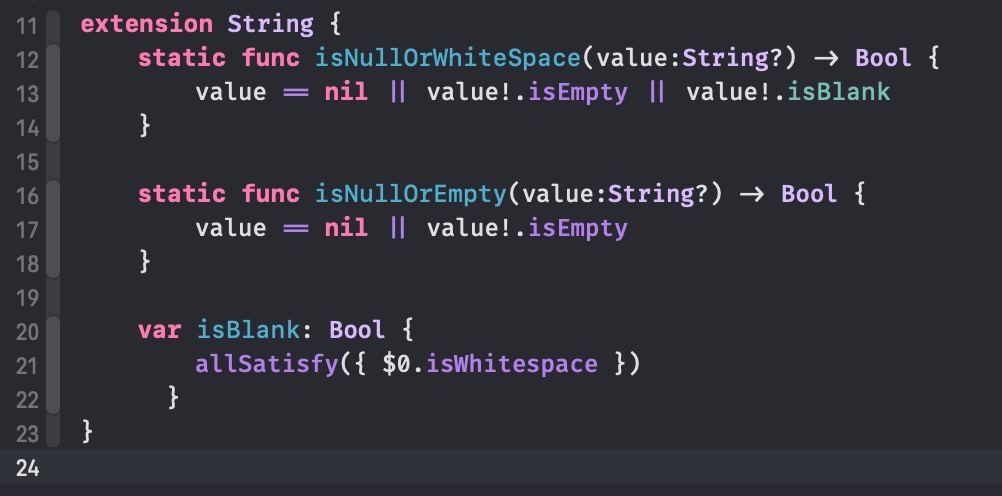The height and width of the screenshot is (496, 1002).
Task: Click the 'extension' keyword
Action: click(x=146, y=24)
